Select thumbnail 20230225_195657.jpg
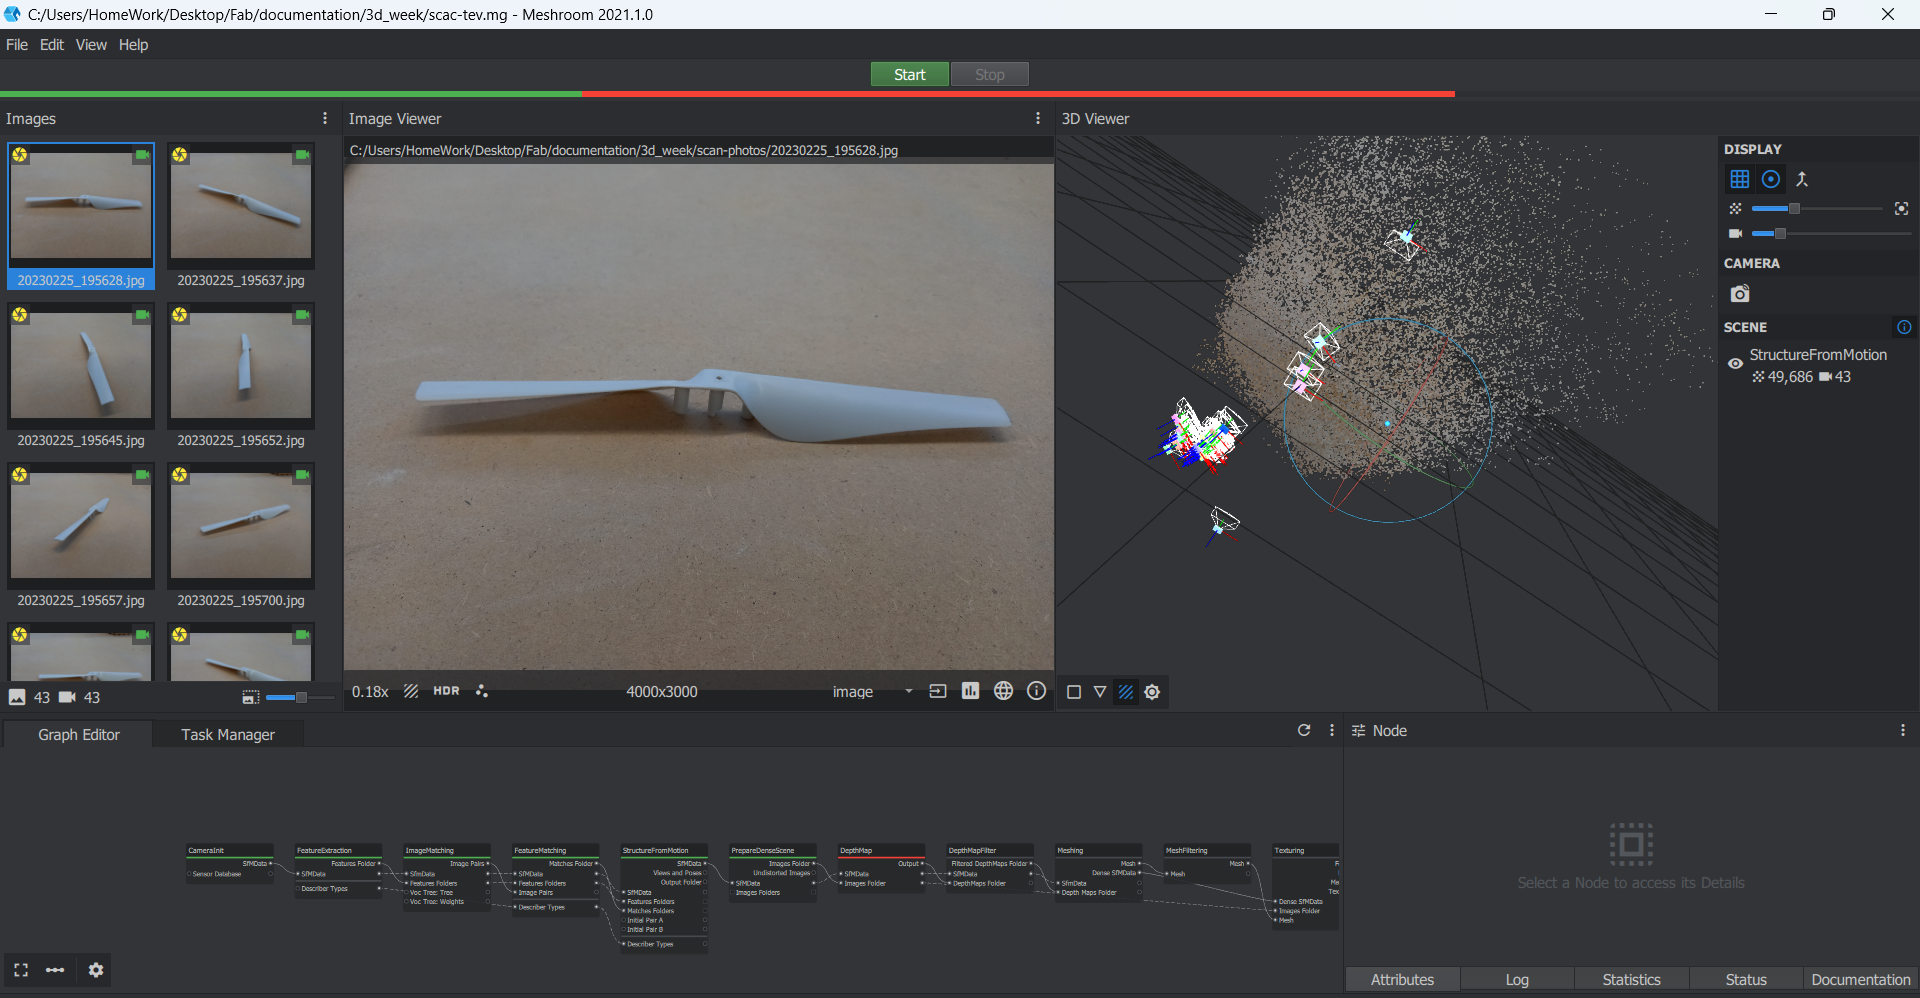1920x998 pixels. tap(81, 536)
